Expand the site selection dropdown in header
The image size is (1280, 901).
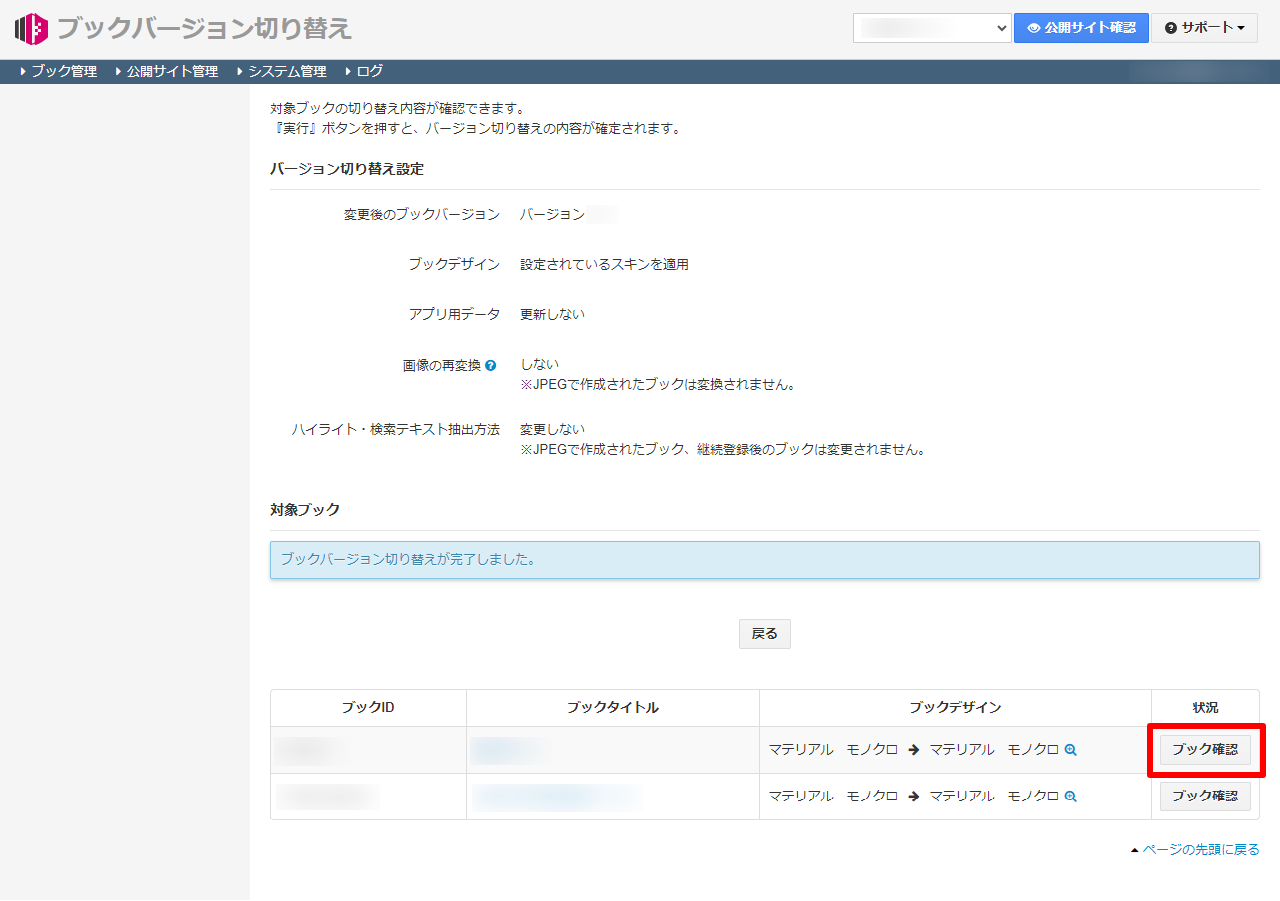tap(932, 28)
